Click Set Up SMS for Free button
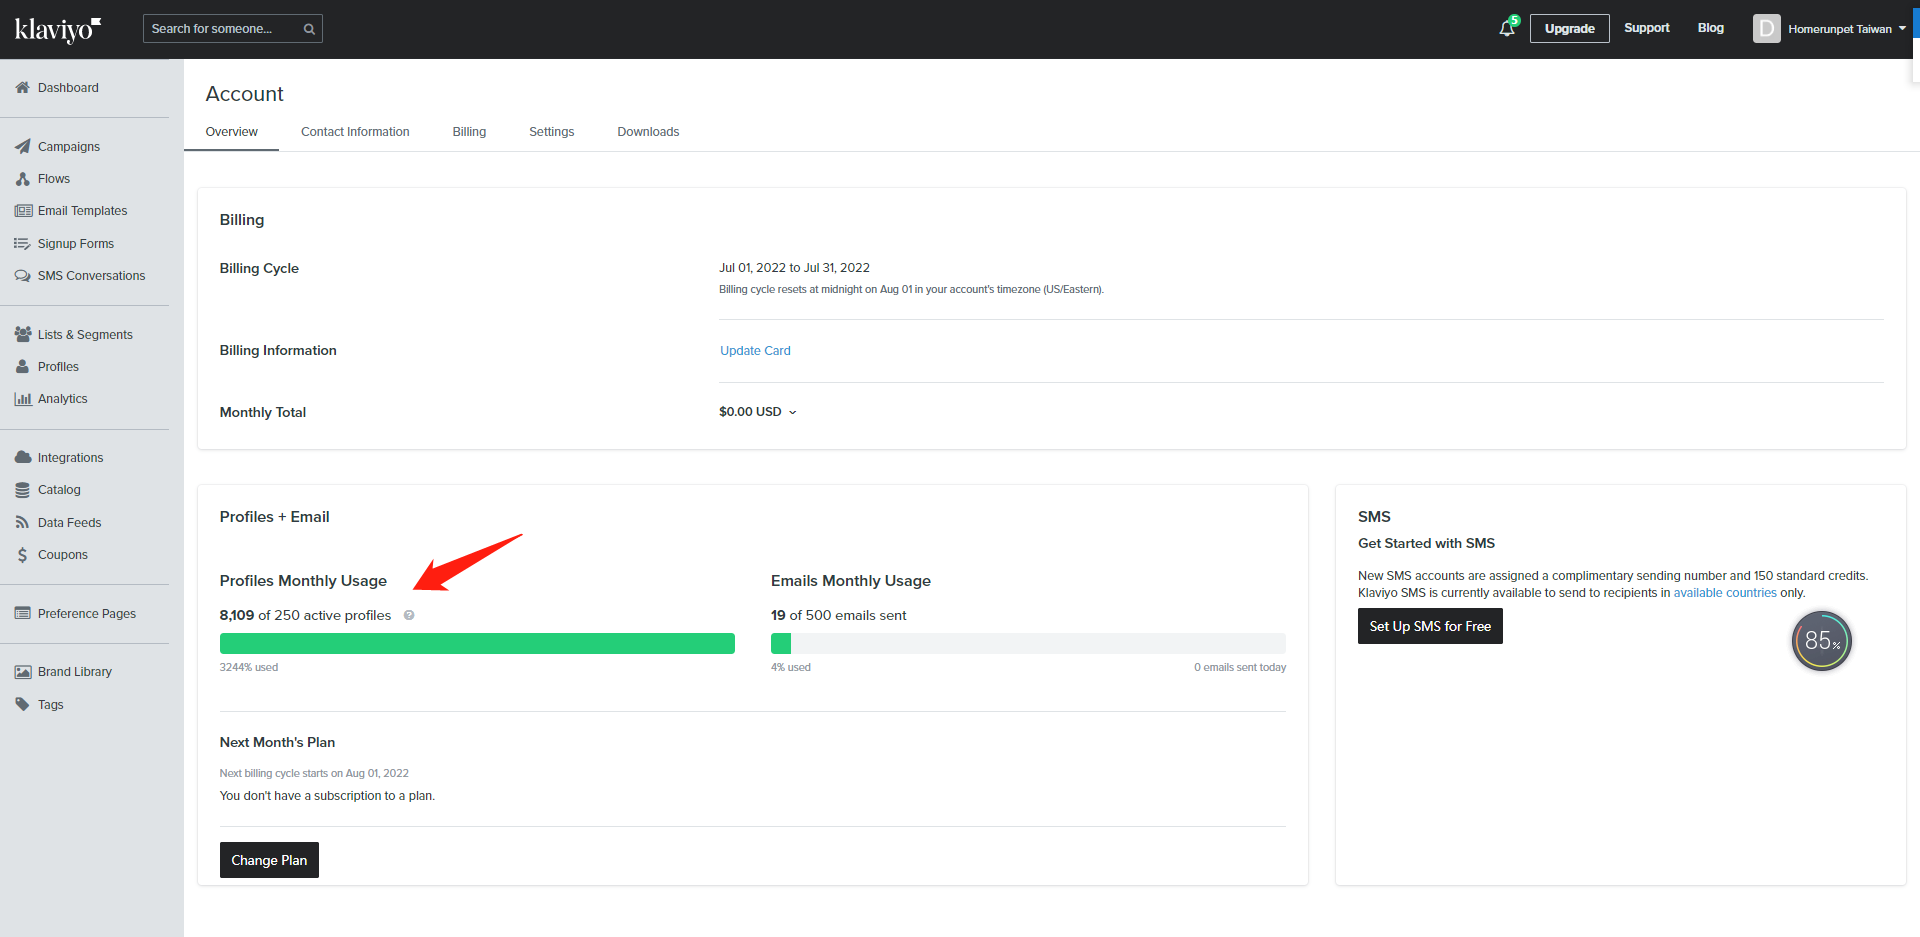Screen dimensions: 1920x937 pos(1430,626)
